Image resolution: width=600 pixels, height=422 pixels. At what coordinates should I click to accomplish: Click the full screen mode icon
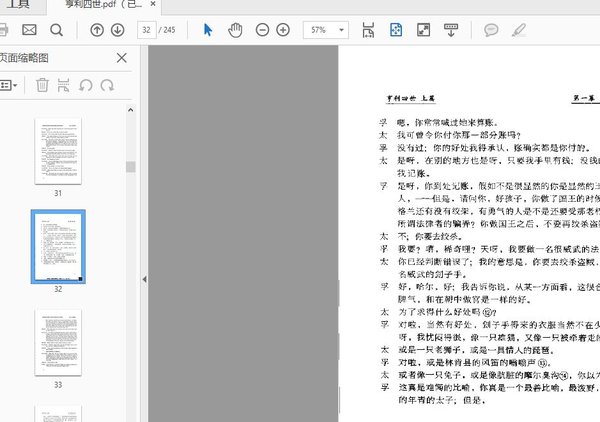pyautogui.click(x=423, y=30)
